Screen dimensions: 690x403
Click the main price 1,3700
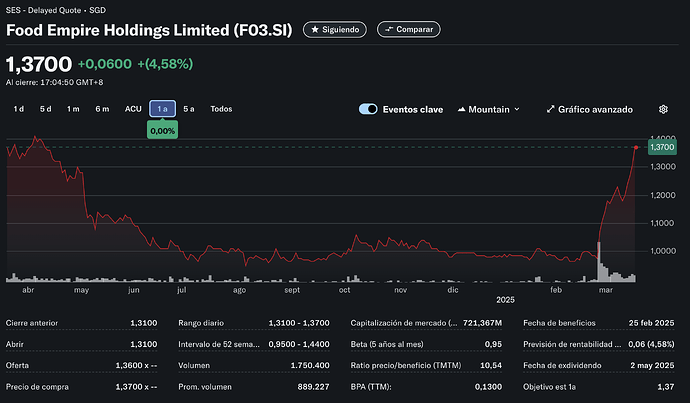(39, 64)
